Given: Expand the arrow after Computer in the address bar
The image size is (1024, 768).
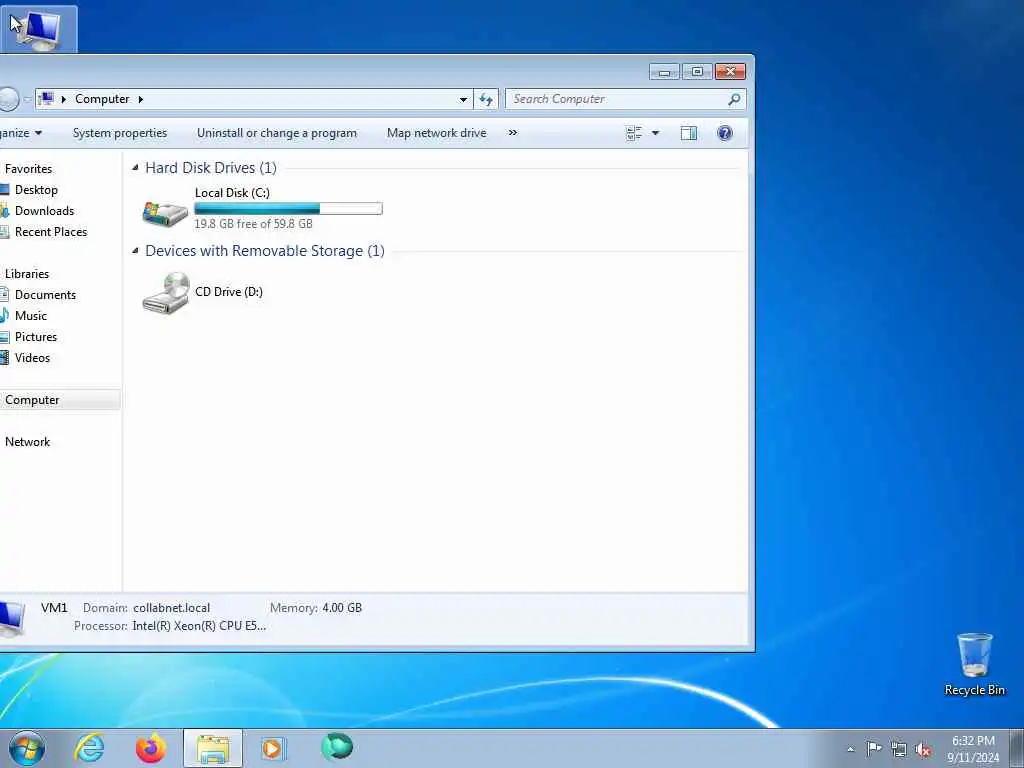Looking at the screenshot, I should pos(140,99).
